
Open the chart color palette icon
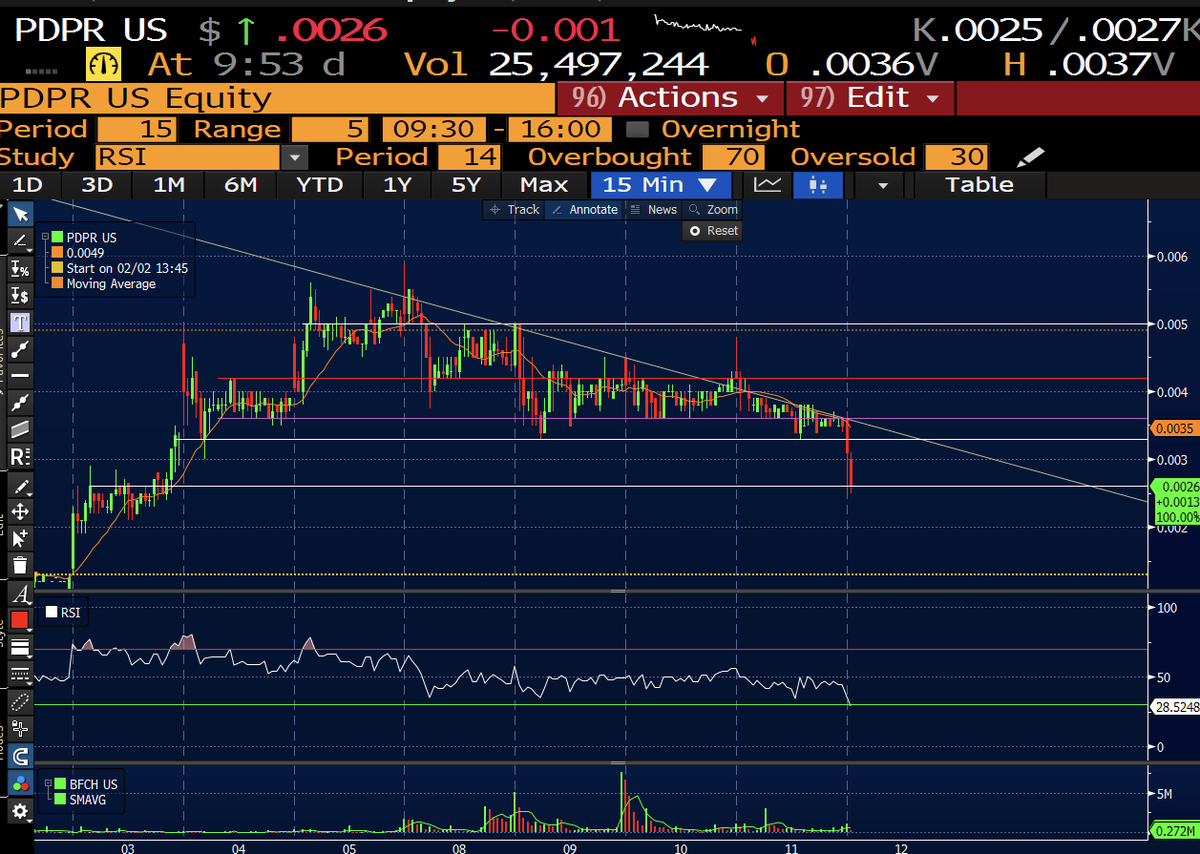pos(20,784)
